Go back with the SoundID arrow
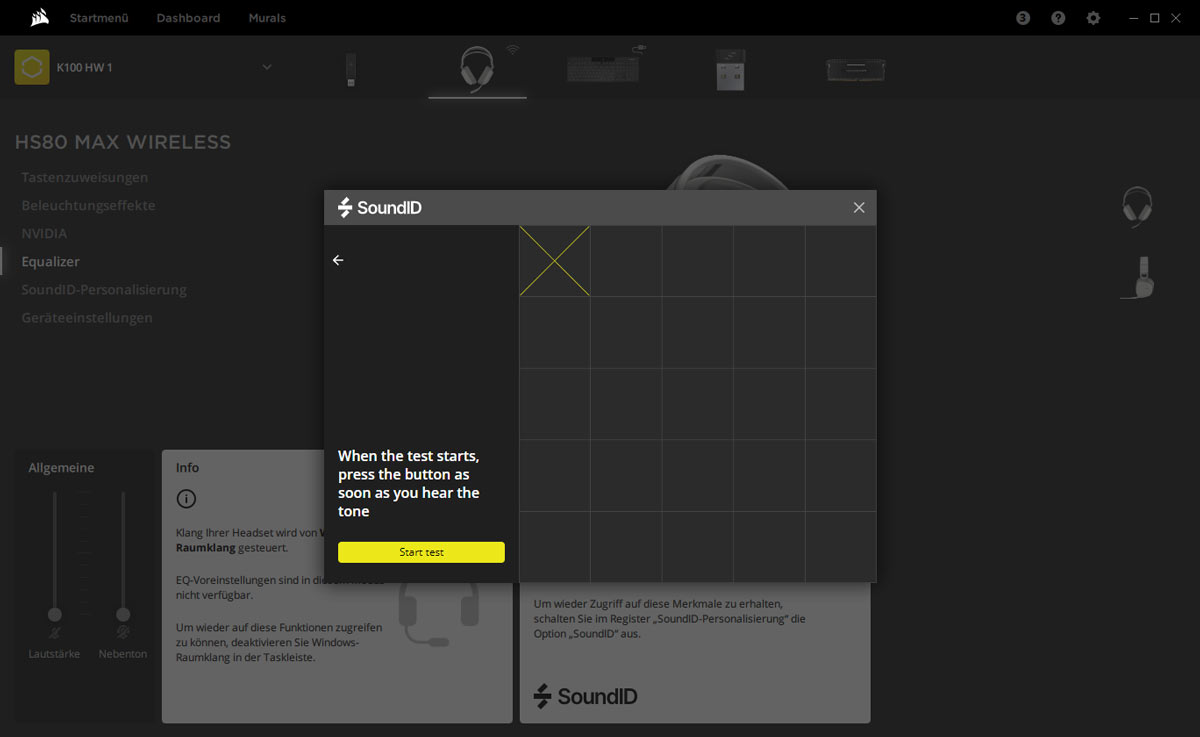The image size is (1200, 737). (x=338, y=260)
